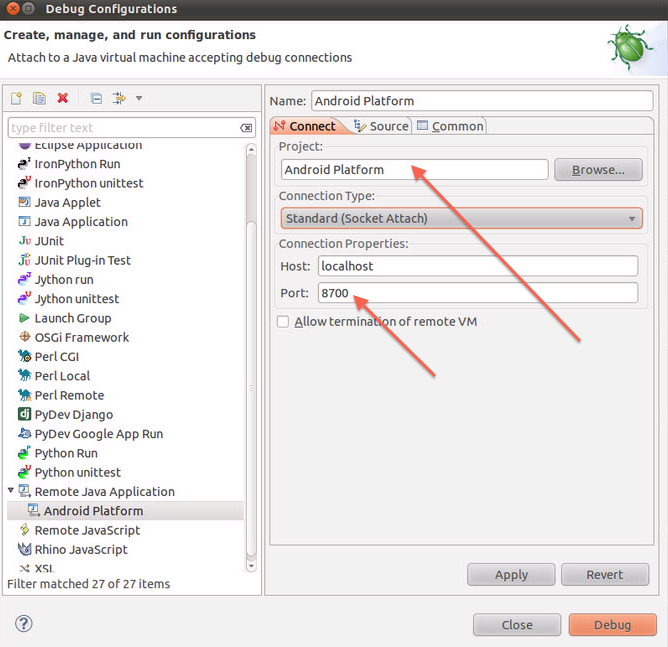The width and height of the screenshot is (668, 647).
Task: Open the Connection Type combo box
Action: tap(461, 218)
